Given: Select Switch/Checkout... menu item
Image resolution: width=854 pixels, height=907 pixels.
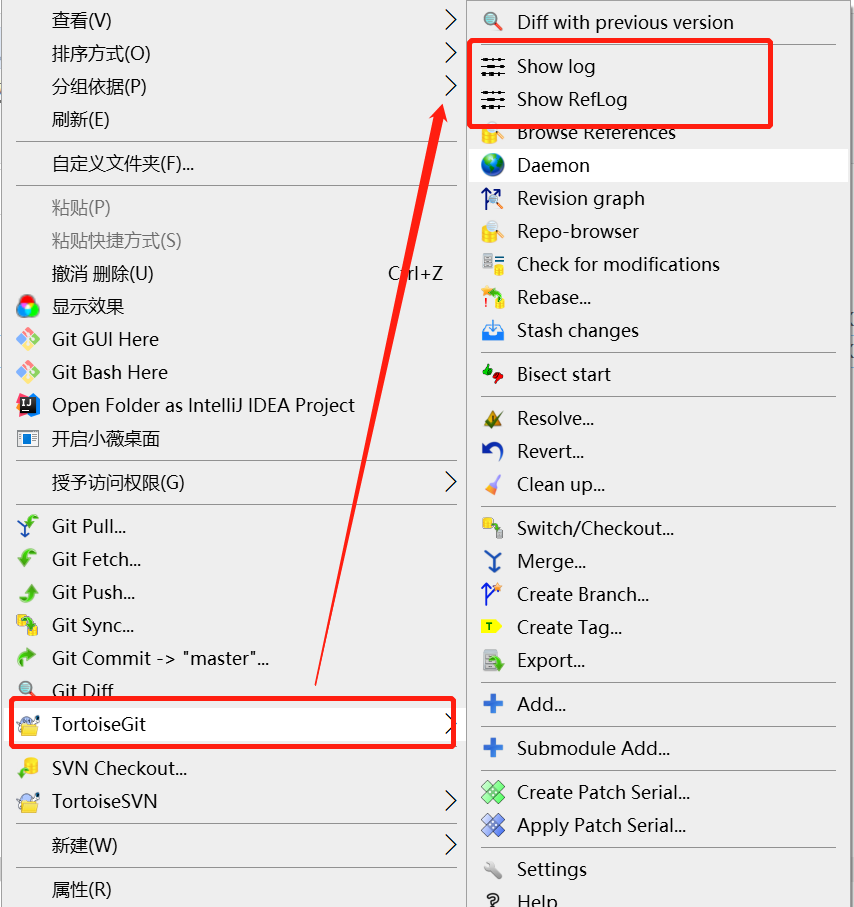Looking at the screenshot, I should pos(658,528).
